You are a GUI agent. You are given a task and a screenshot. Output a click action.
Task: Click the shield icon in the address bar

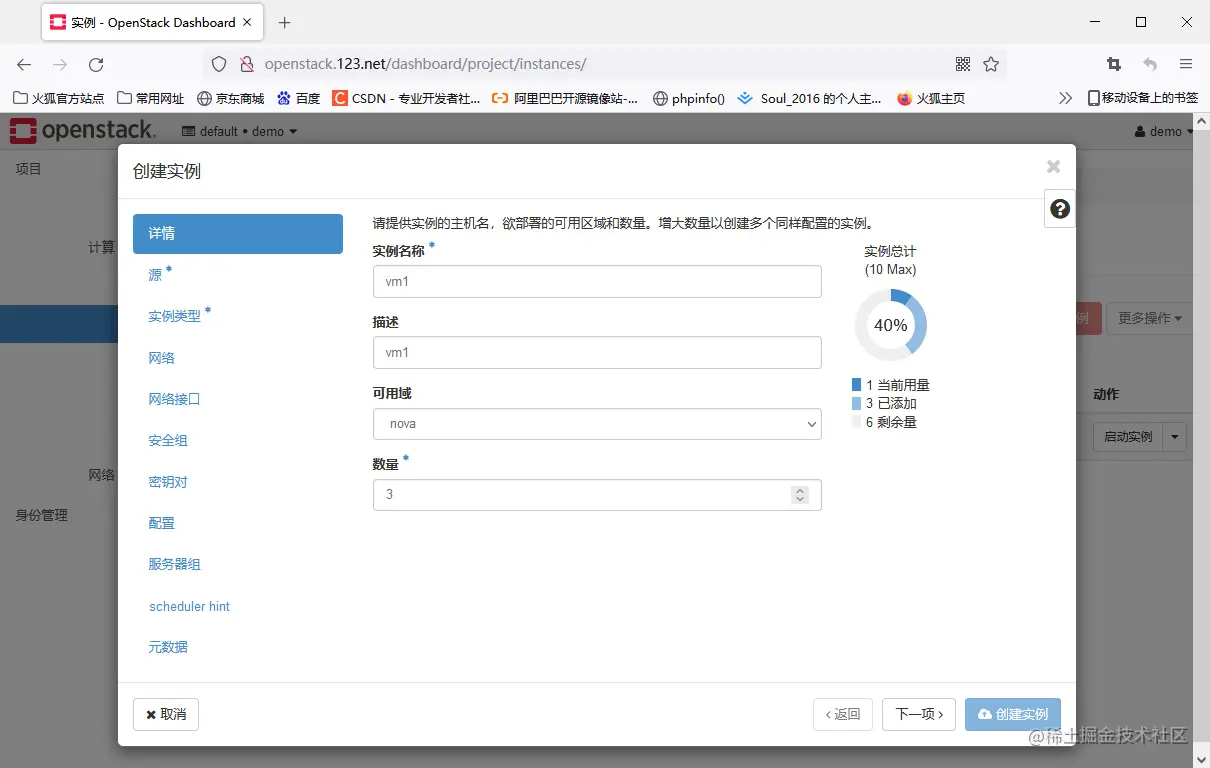218,64
